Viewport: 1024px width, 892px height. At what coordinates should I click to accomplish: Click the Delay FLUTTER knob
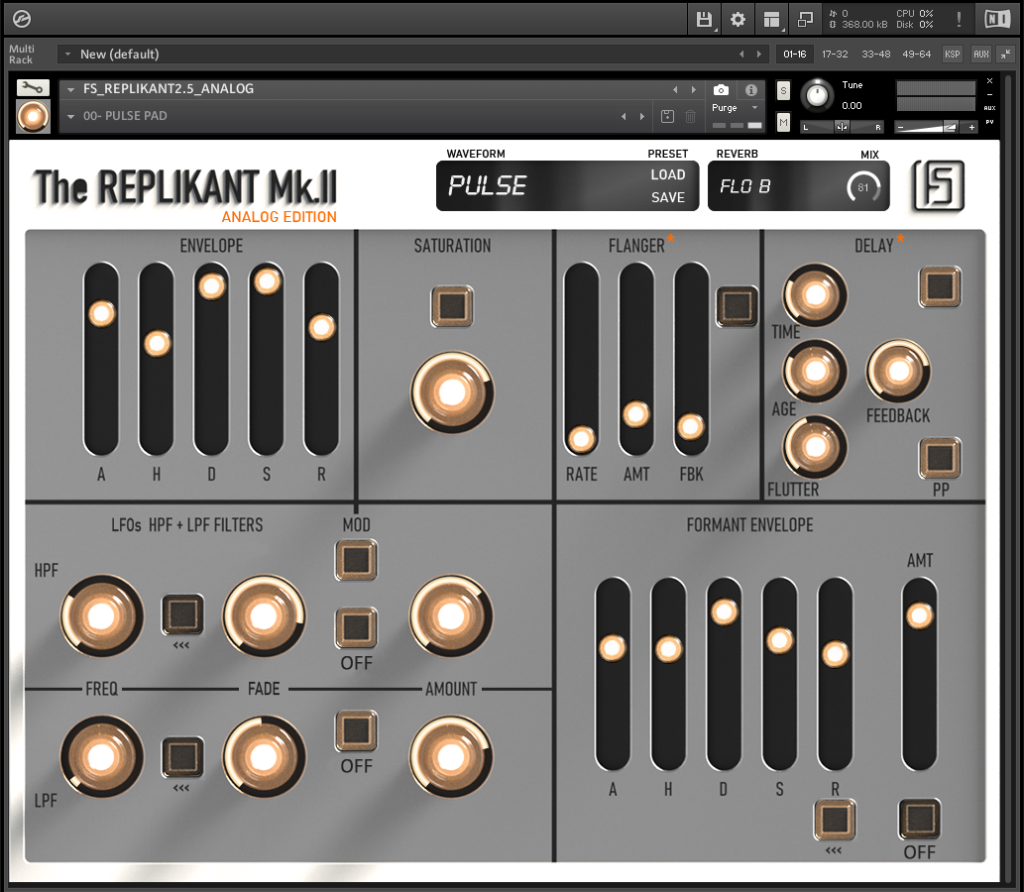(815, 447)
